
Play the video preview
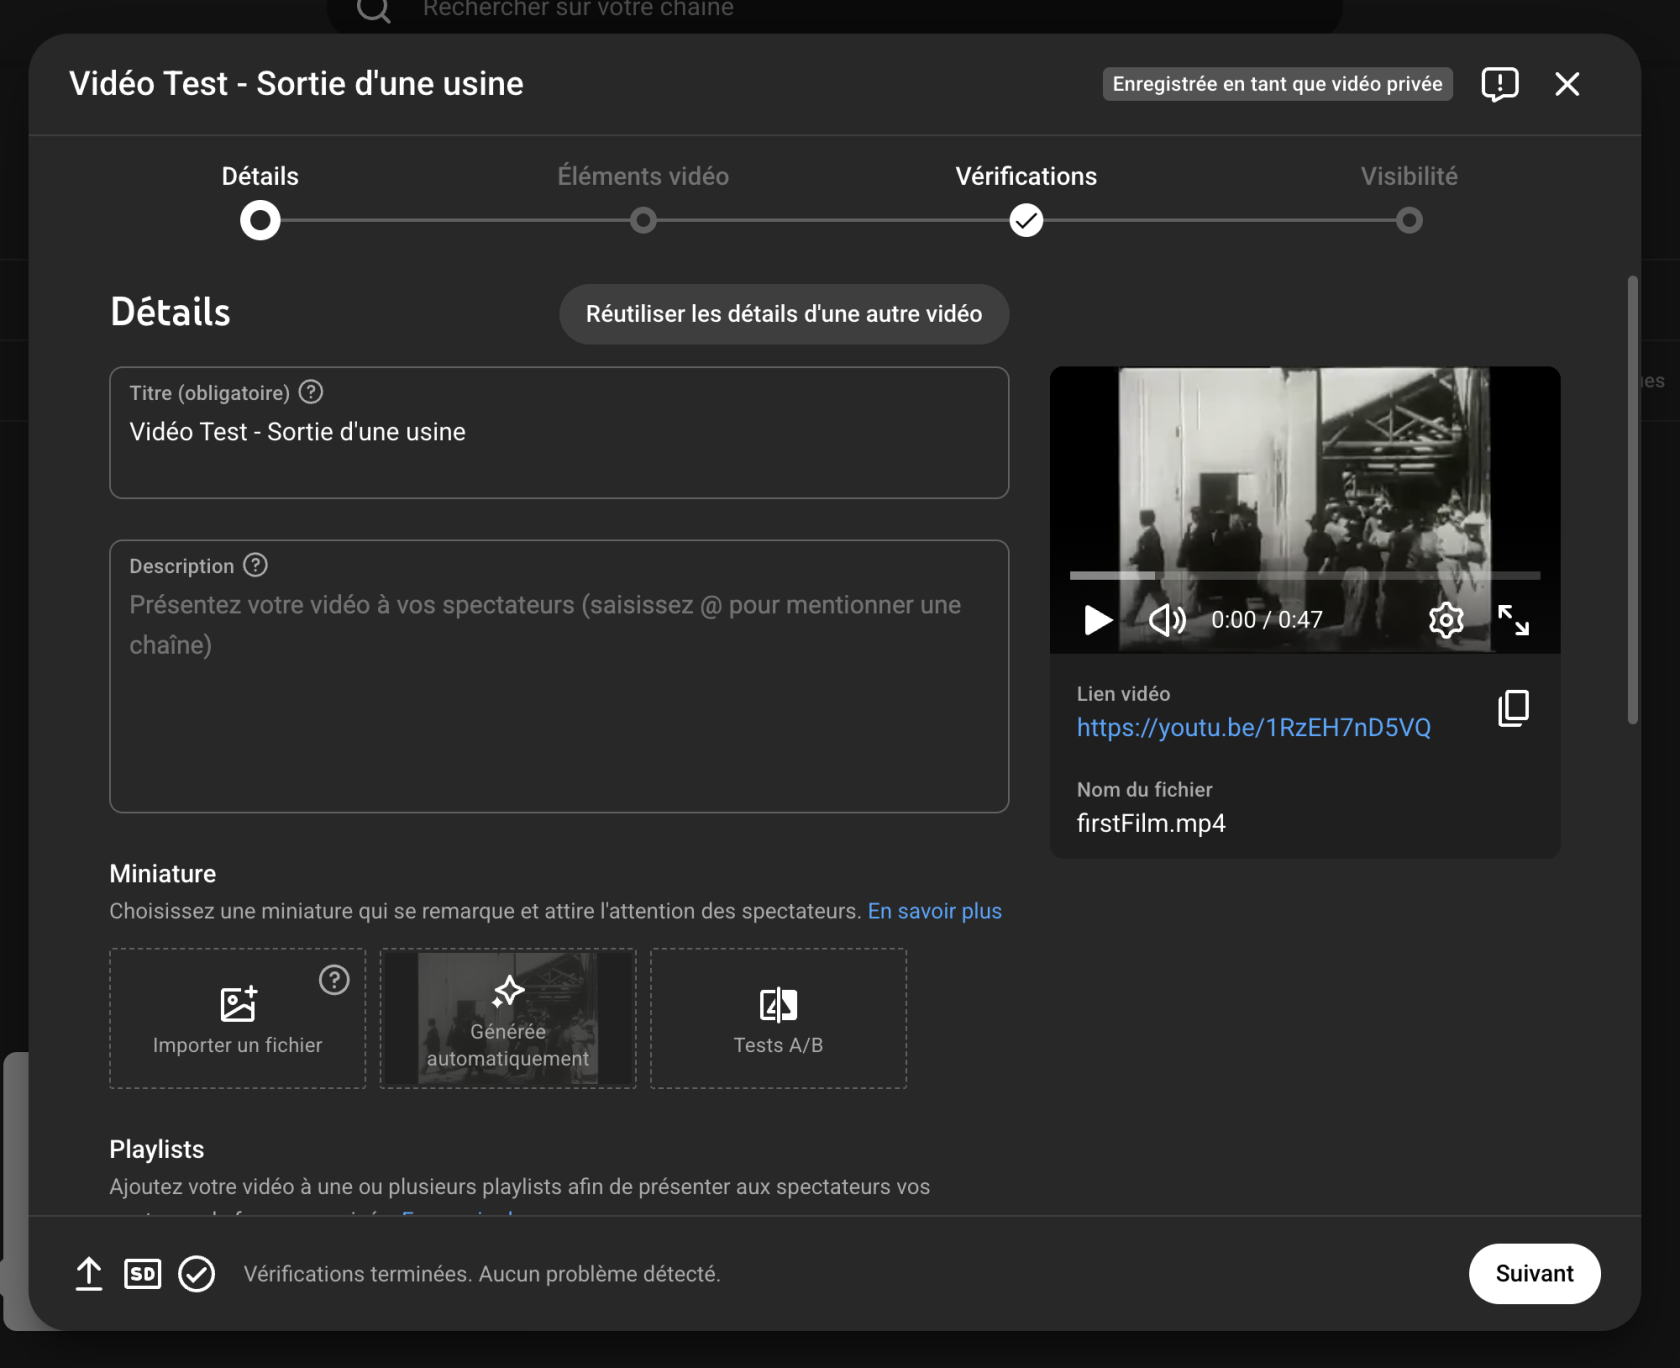(x=1097, y=620)
